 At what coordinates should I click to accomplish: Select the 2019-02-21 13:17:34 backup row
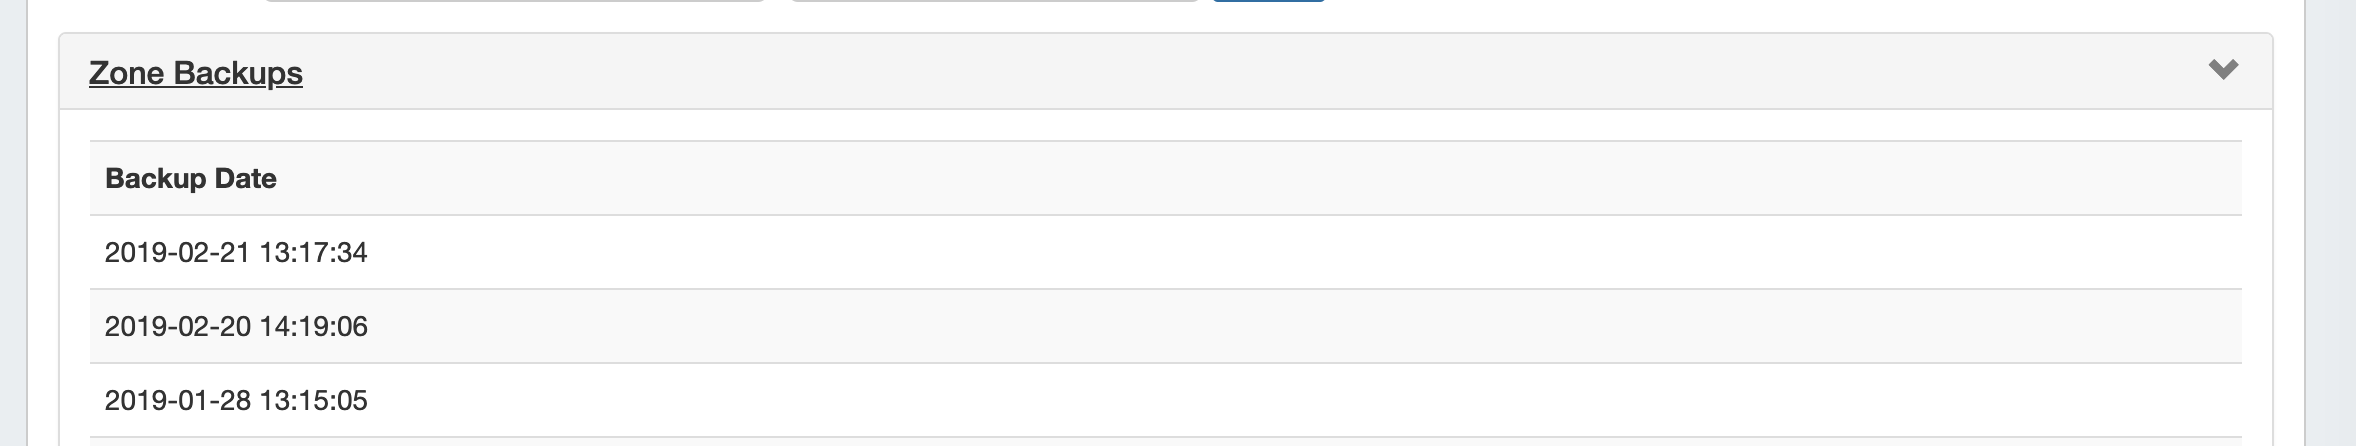[236, 252]
